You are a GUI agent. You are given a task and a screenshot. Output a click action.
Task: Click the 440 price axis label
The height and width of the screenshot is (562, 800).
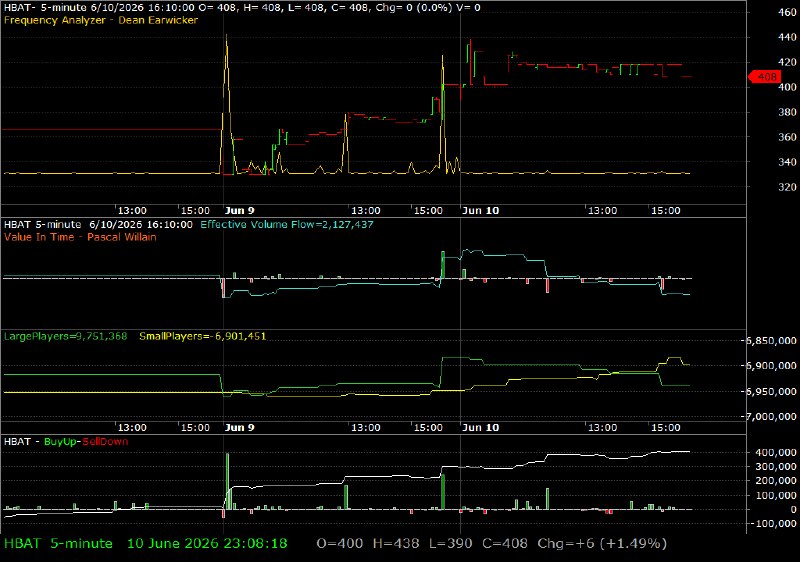pos(787,37)
